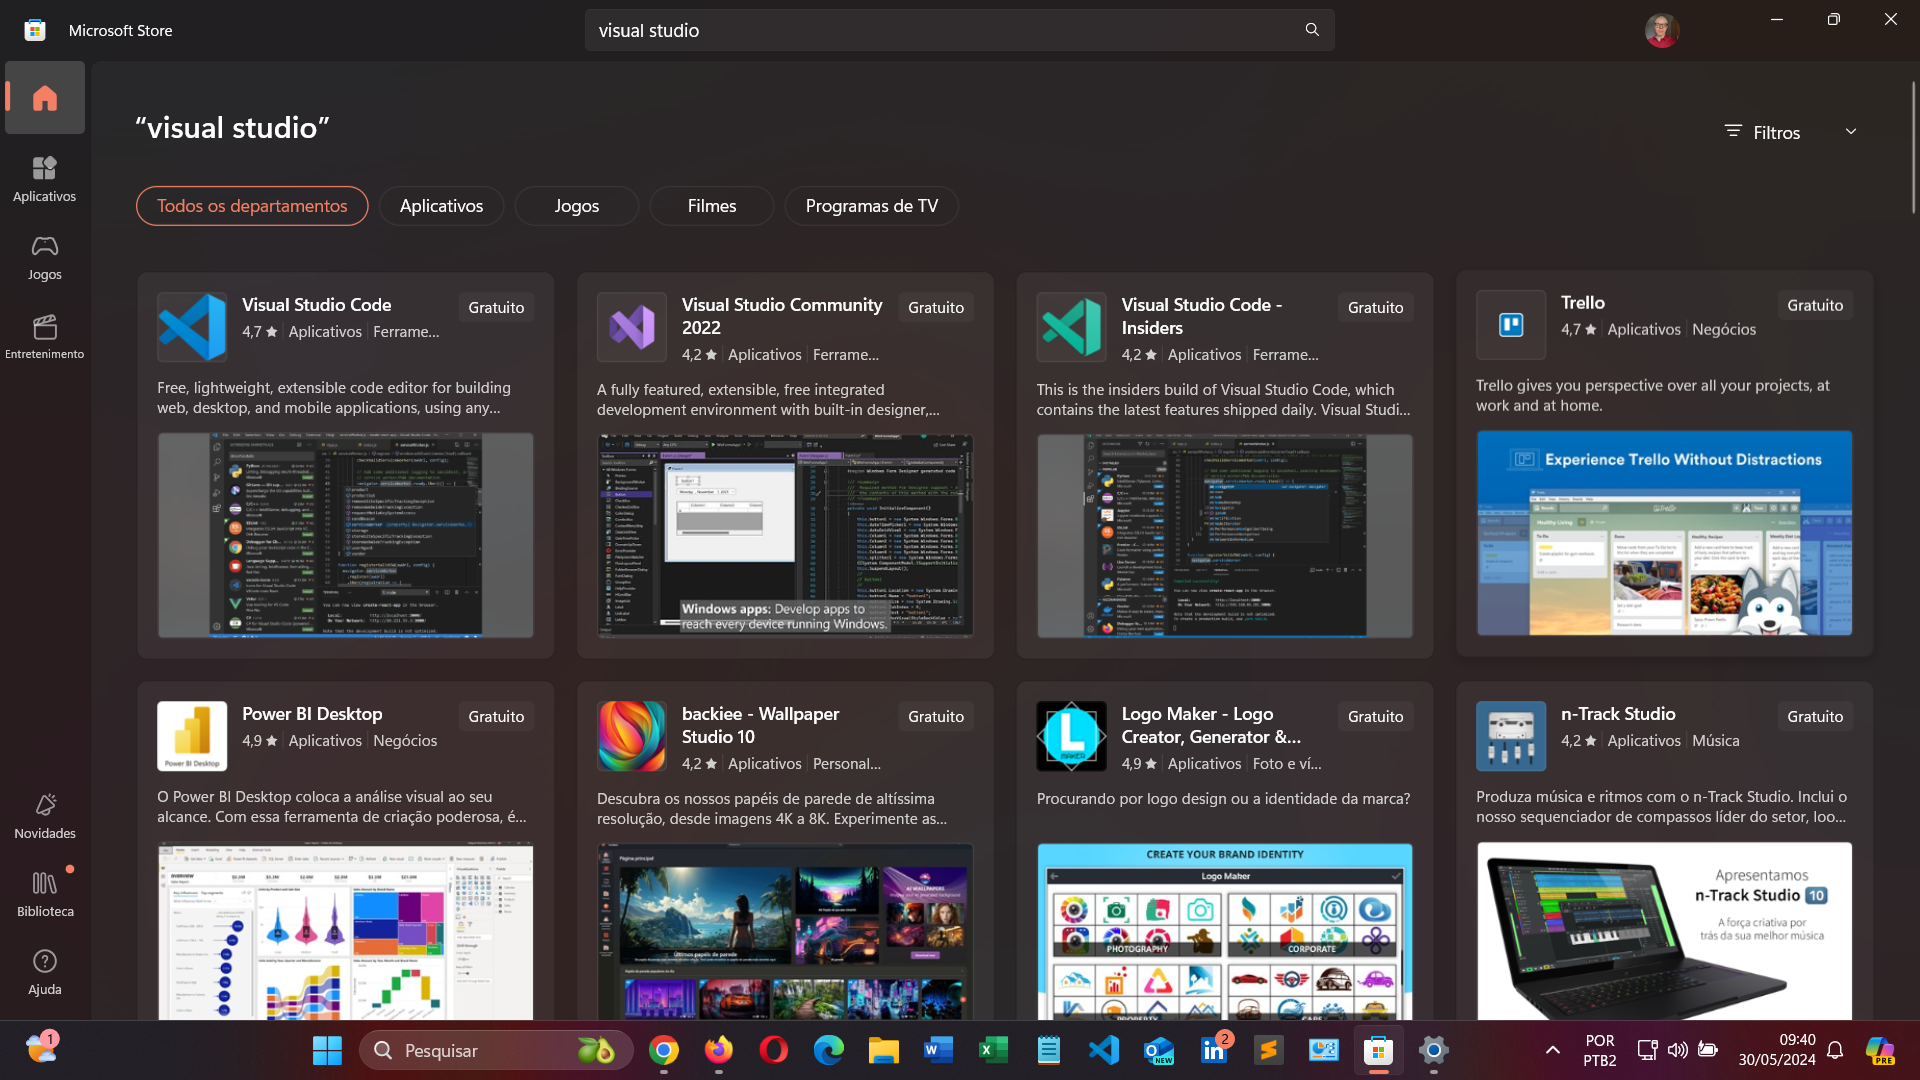Open Excel from the taskbar
1920x1080 pixels.
tap(994, 1050)
